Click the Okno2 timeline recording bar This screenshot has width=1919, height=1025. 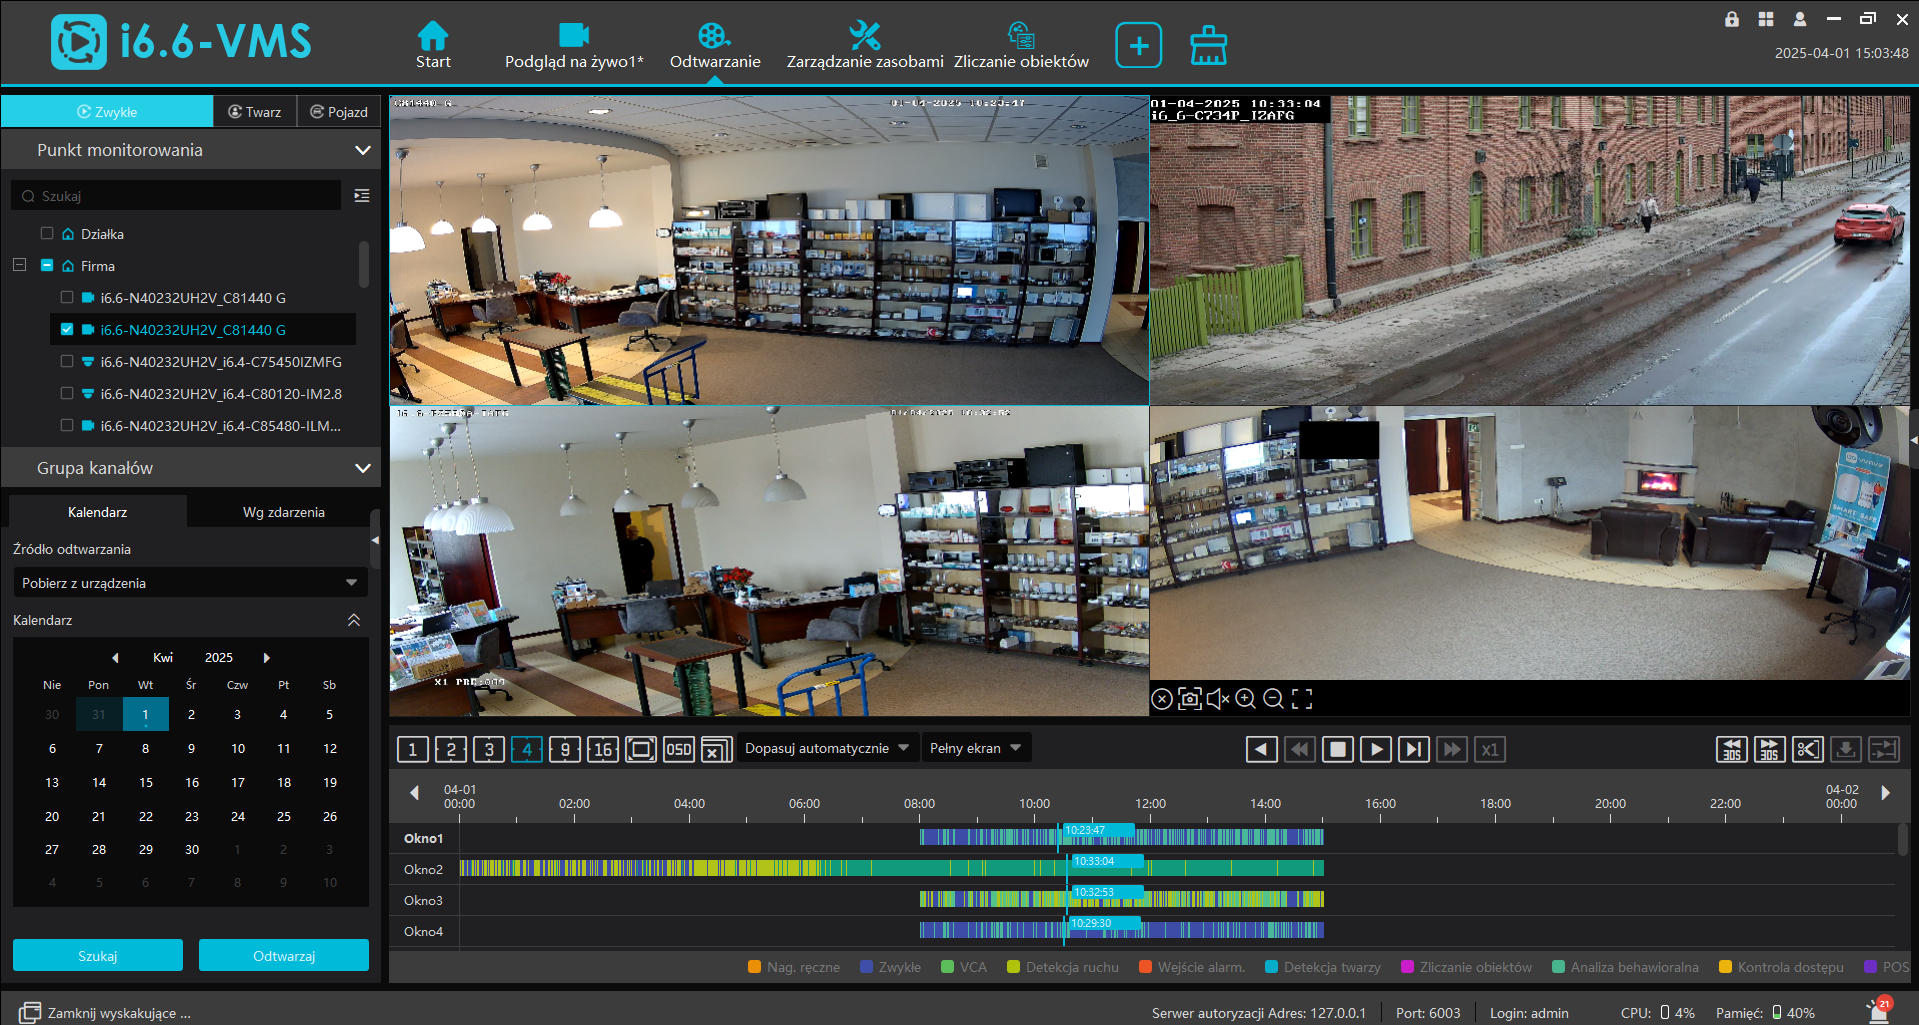pyautogui.click(x=890, y=869)
